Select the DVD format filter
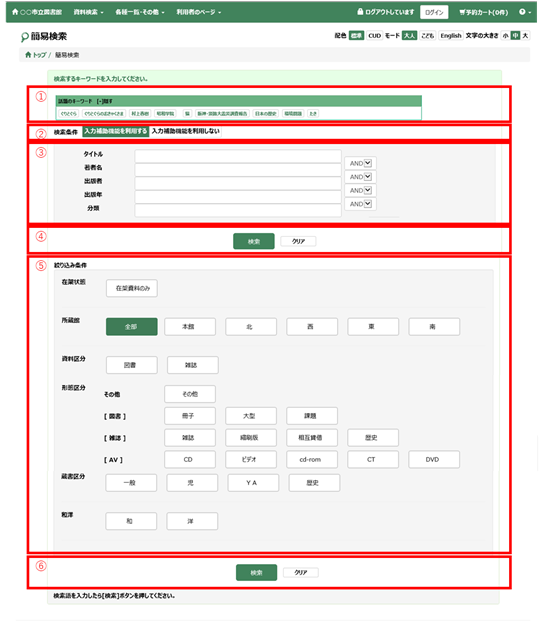The height and width of the screenshot is (631, 539). 434,460
